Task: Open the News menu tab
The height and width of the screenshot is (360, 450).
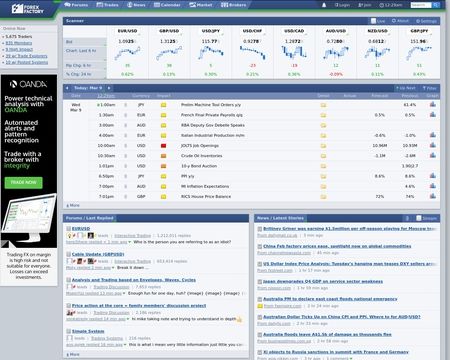Action: [x=136, y=5]
